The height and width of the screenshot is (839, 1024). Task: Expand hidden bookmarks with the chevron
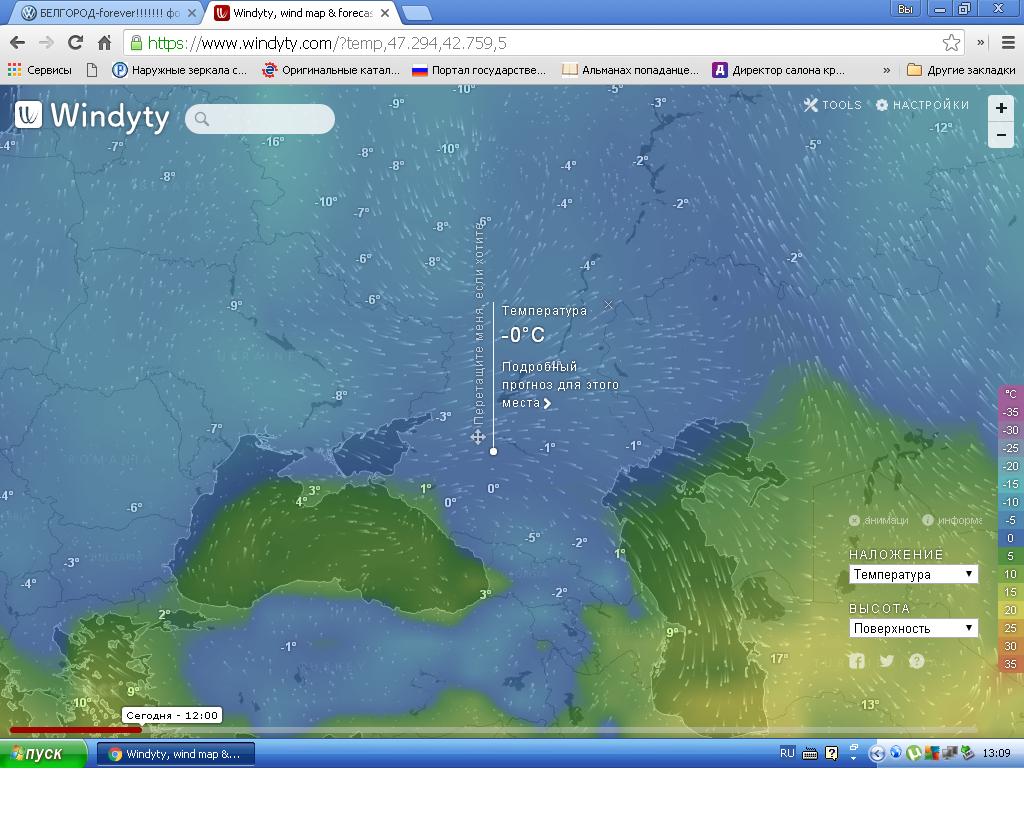[x=886, y=70]
